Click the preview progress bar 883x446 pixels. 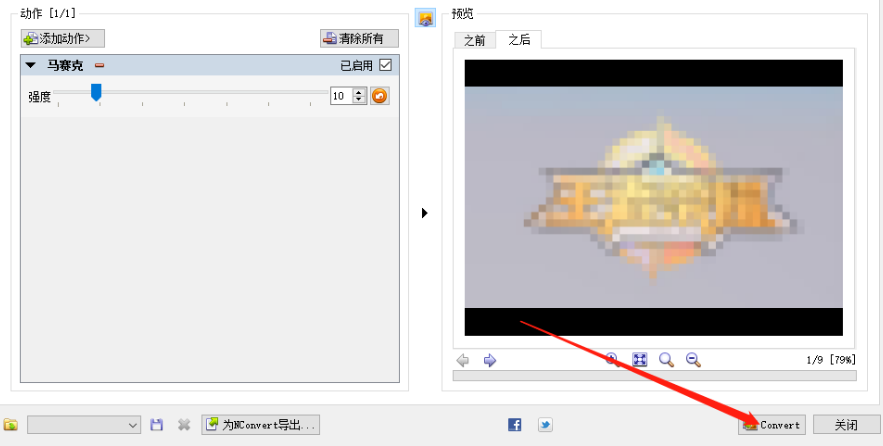[654, 376]
